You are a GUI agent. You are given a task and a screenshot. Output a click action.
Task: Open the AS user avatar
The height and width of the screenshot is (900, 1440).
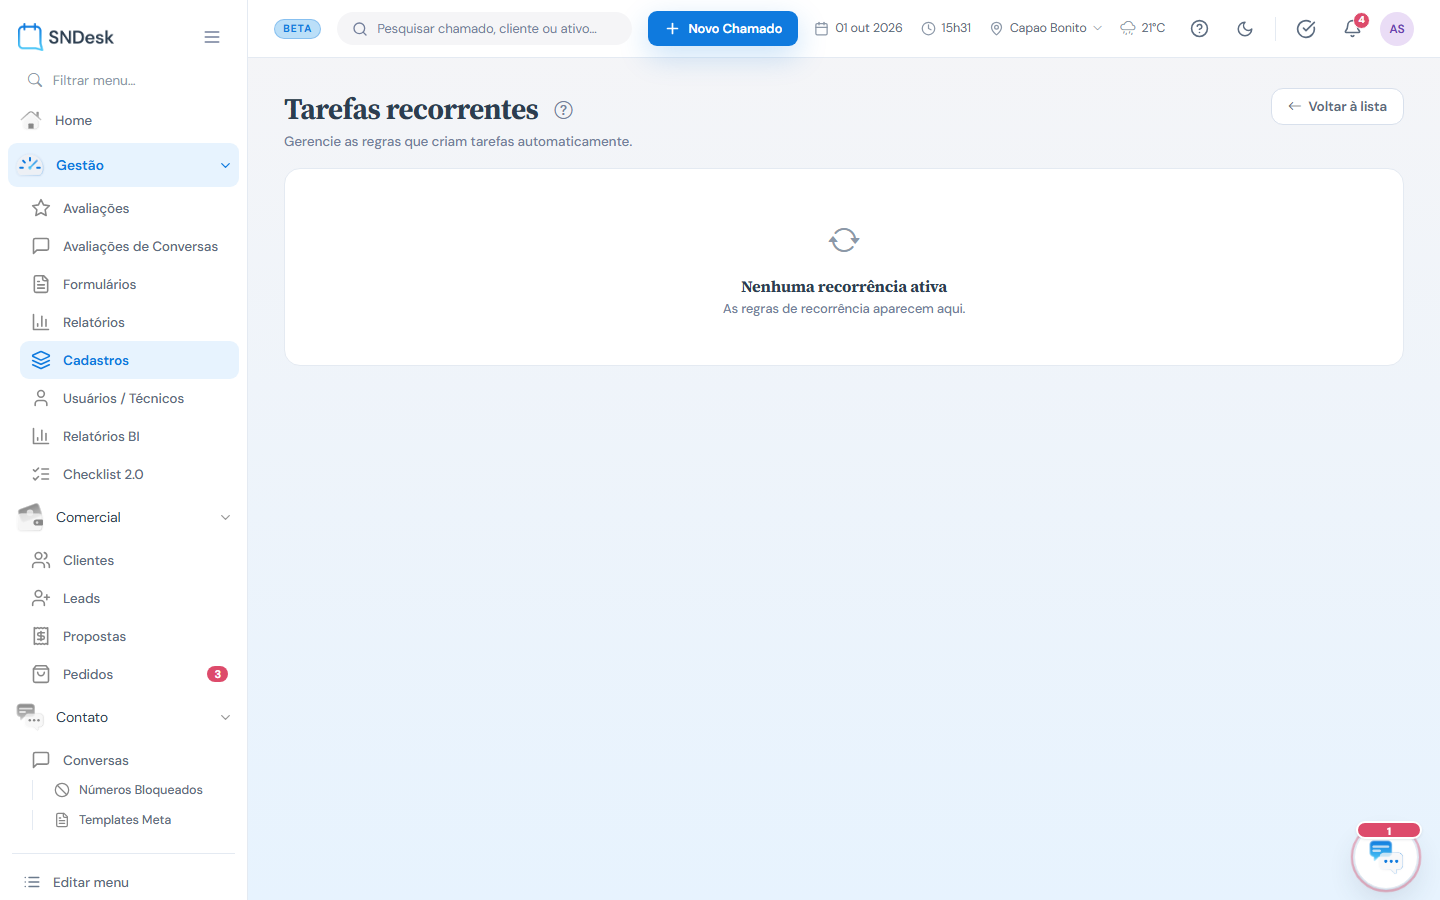[x=1397, y=29]
